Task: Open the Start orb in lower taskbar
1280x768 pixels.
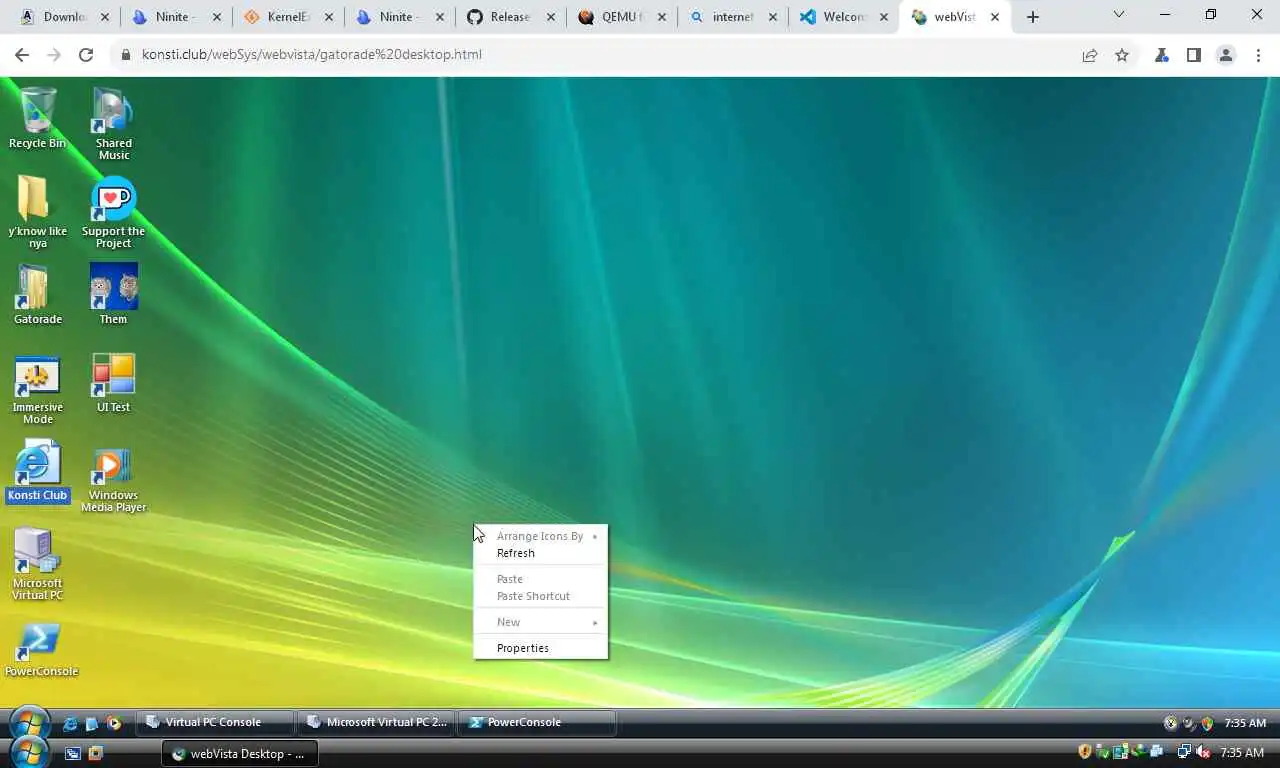Action: [29, 752]
